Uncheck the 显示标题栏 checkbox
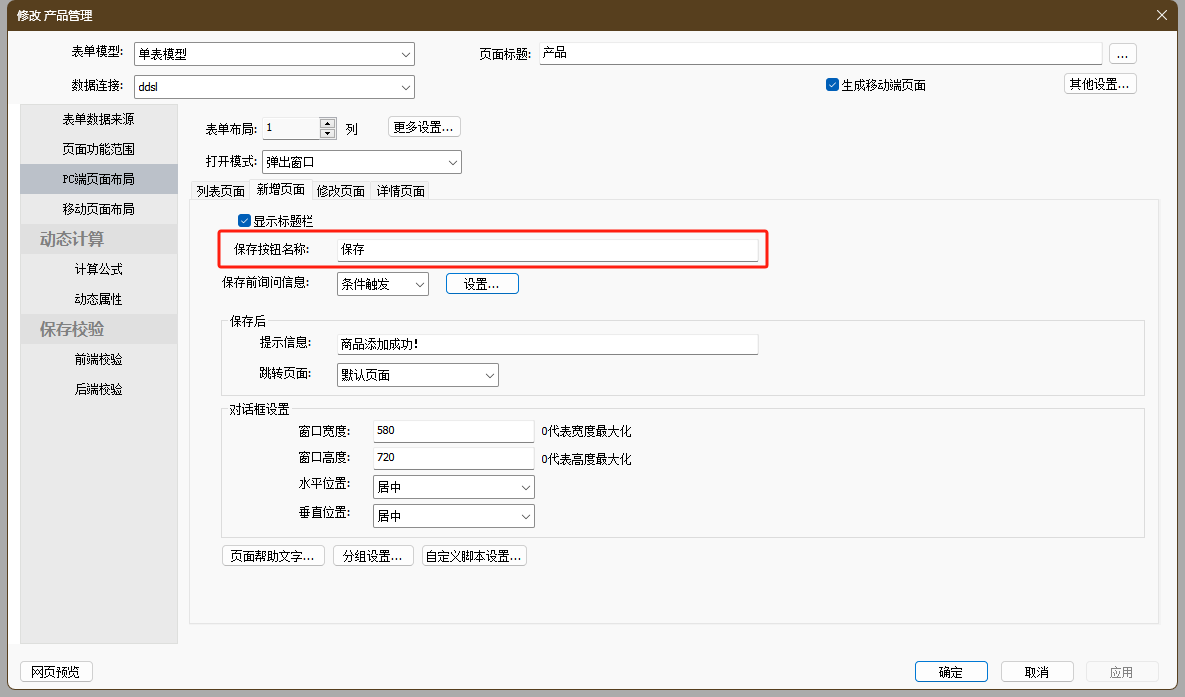1185x697 pixels. (244, 221)
